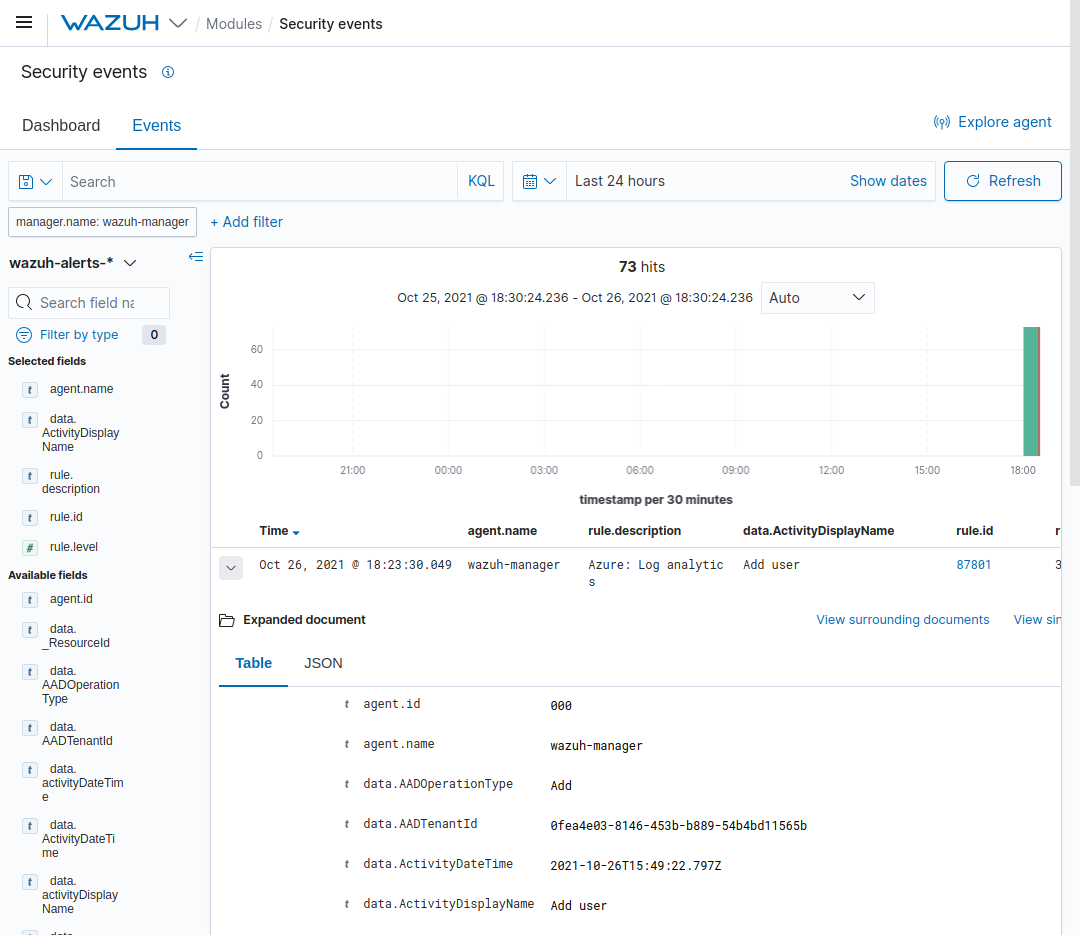Screen dimensions: 1080x935
Task: Click the number type icon next to rule.level
Action: (29, 546)
